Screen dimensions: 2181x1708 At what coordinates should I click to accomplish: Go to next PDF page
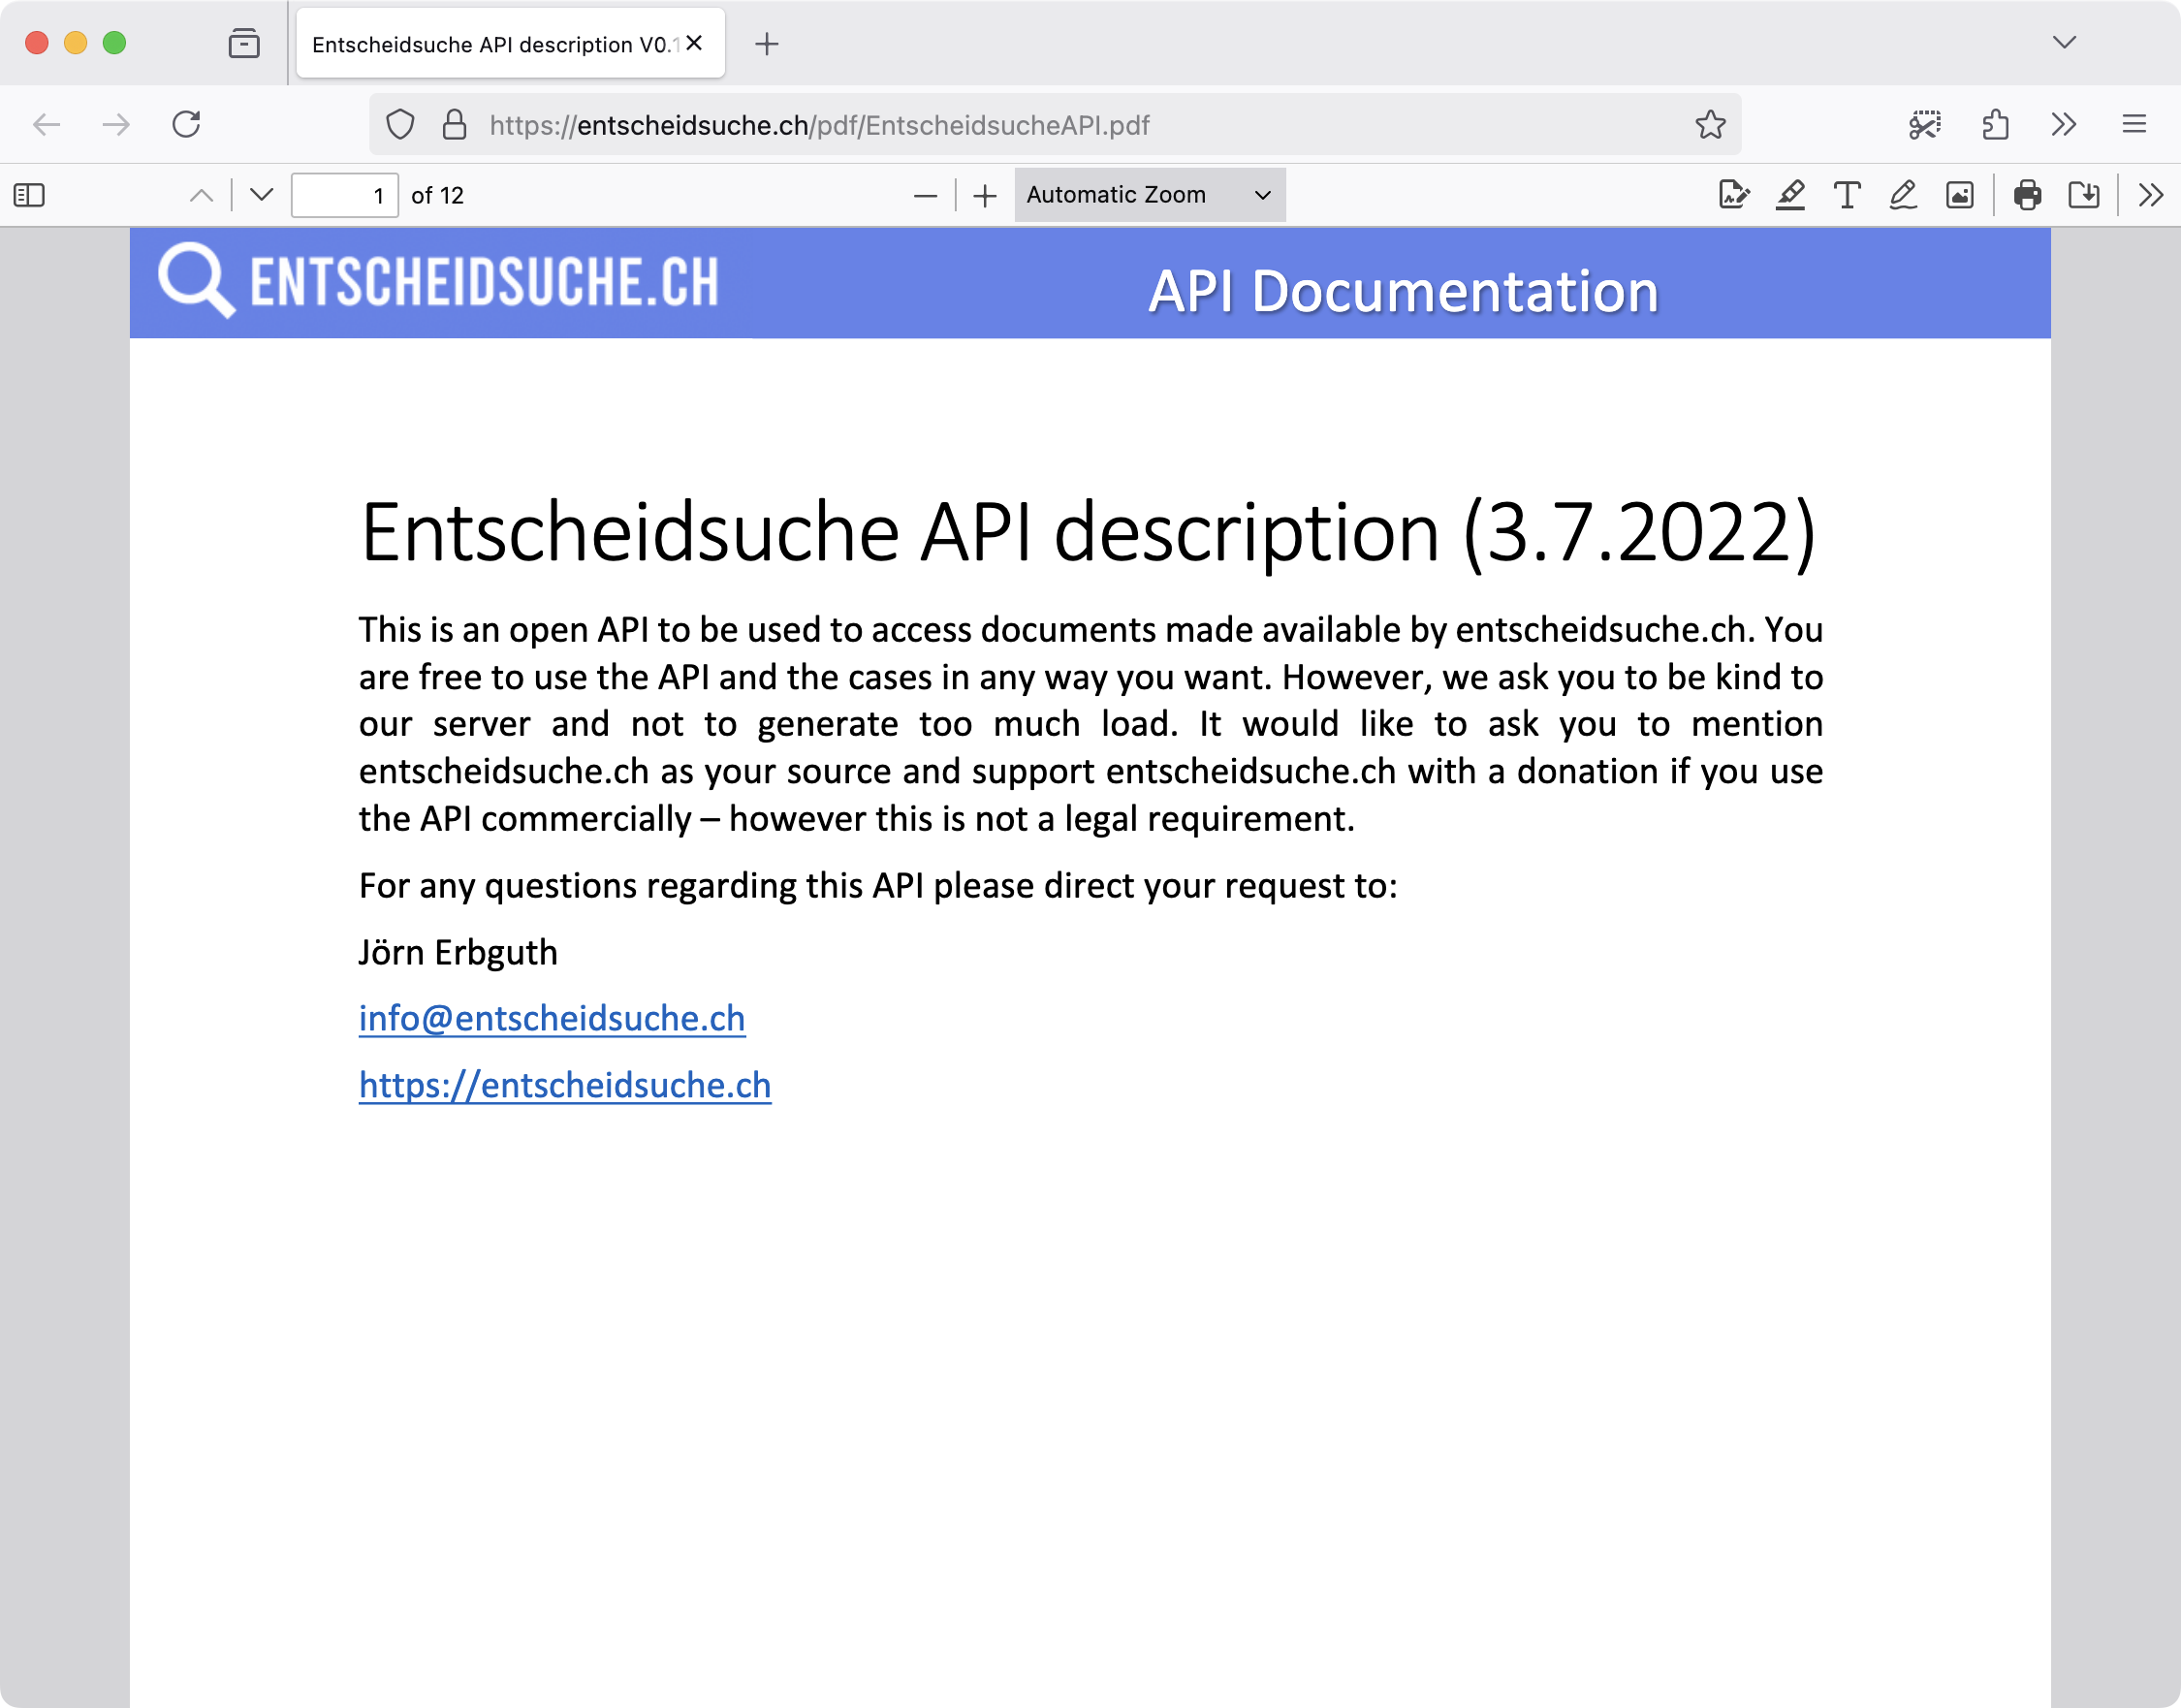(261, 195)
